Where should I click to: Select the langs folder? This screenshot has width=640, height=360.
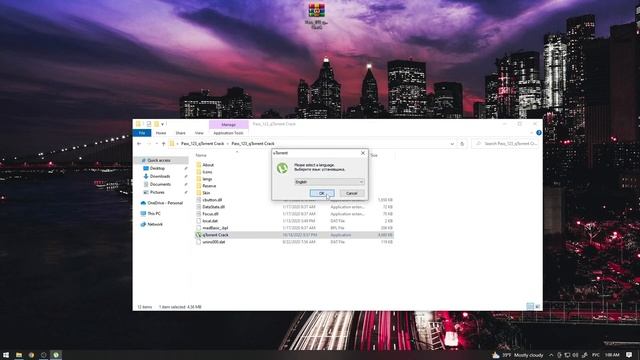[207, 179]
